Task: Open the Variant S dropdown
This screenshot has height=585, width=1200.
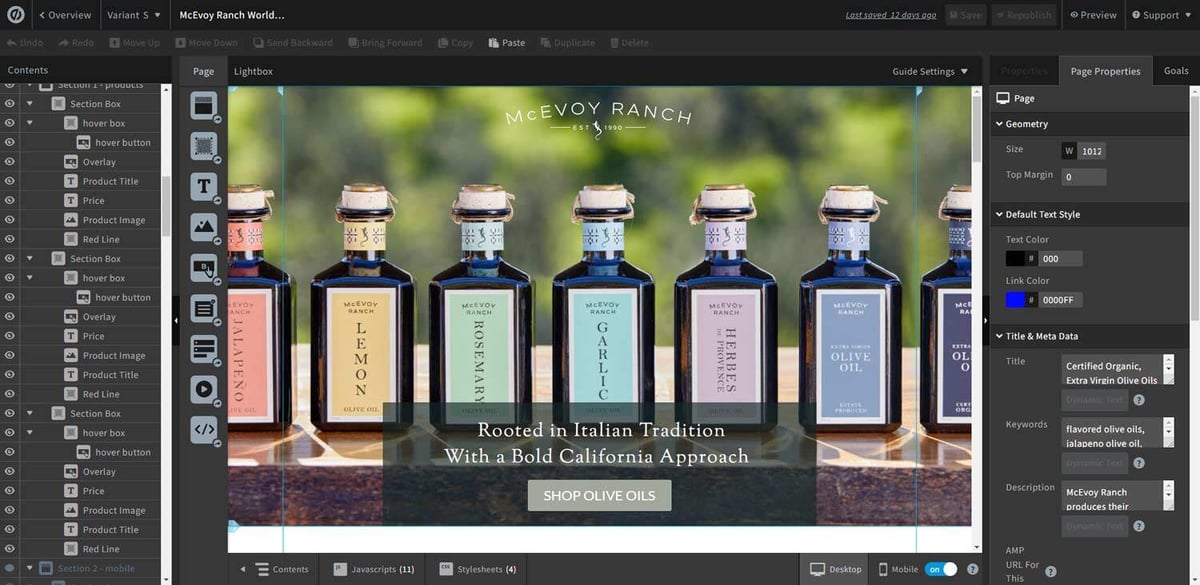Action: [132, 14]
